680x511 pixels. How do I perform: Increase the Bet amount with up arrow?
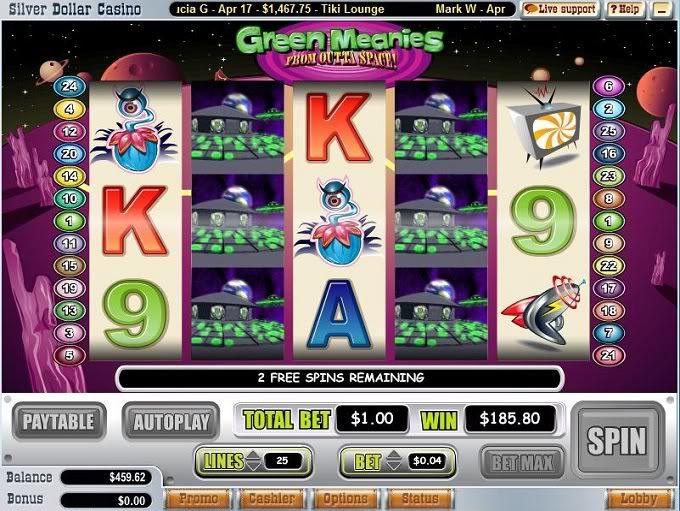coord(394,454)
